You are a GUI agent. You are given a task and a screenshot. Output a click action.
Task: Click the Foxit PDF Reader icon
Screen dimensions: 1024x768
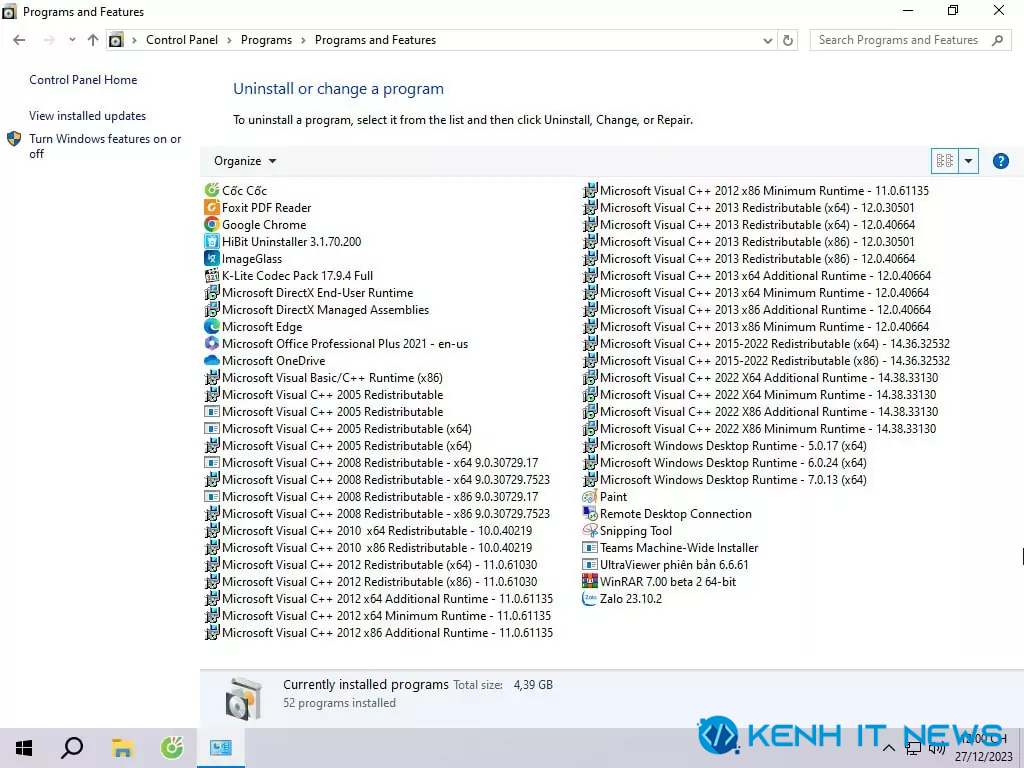pos(212,207)
